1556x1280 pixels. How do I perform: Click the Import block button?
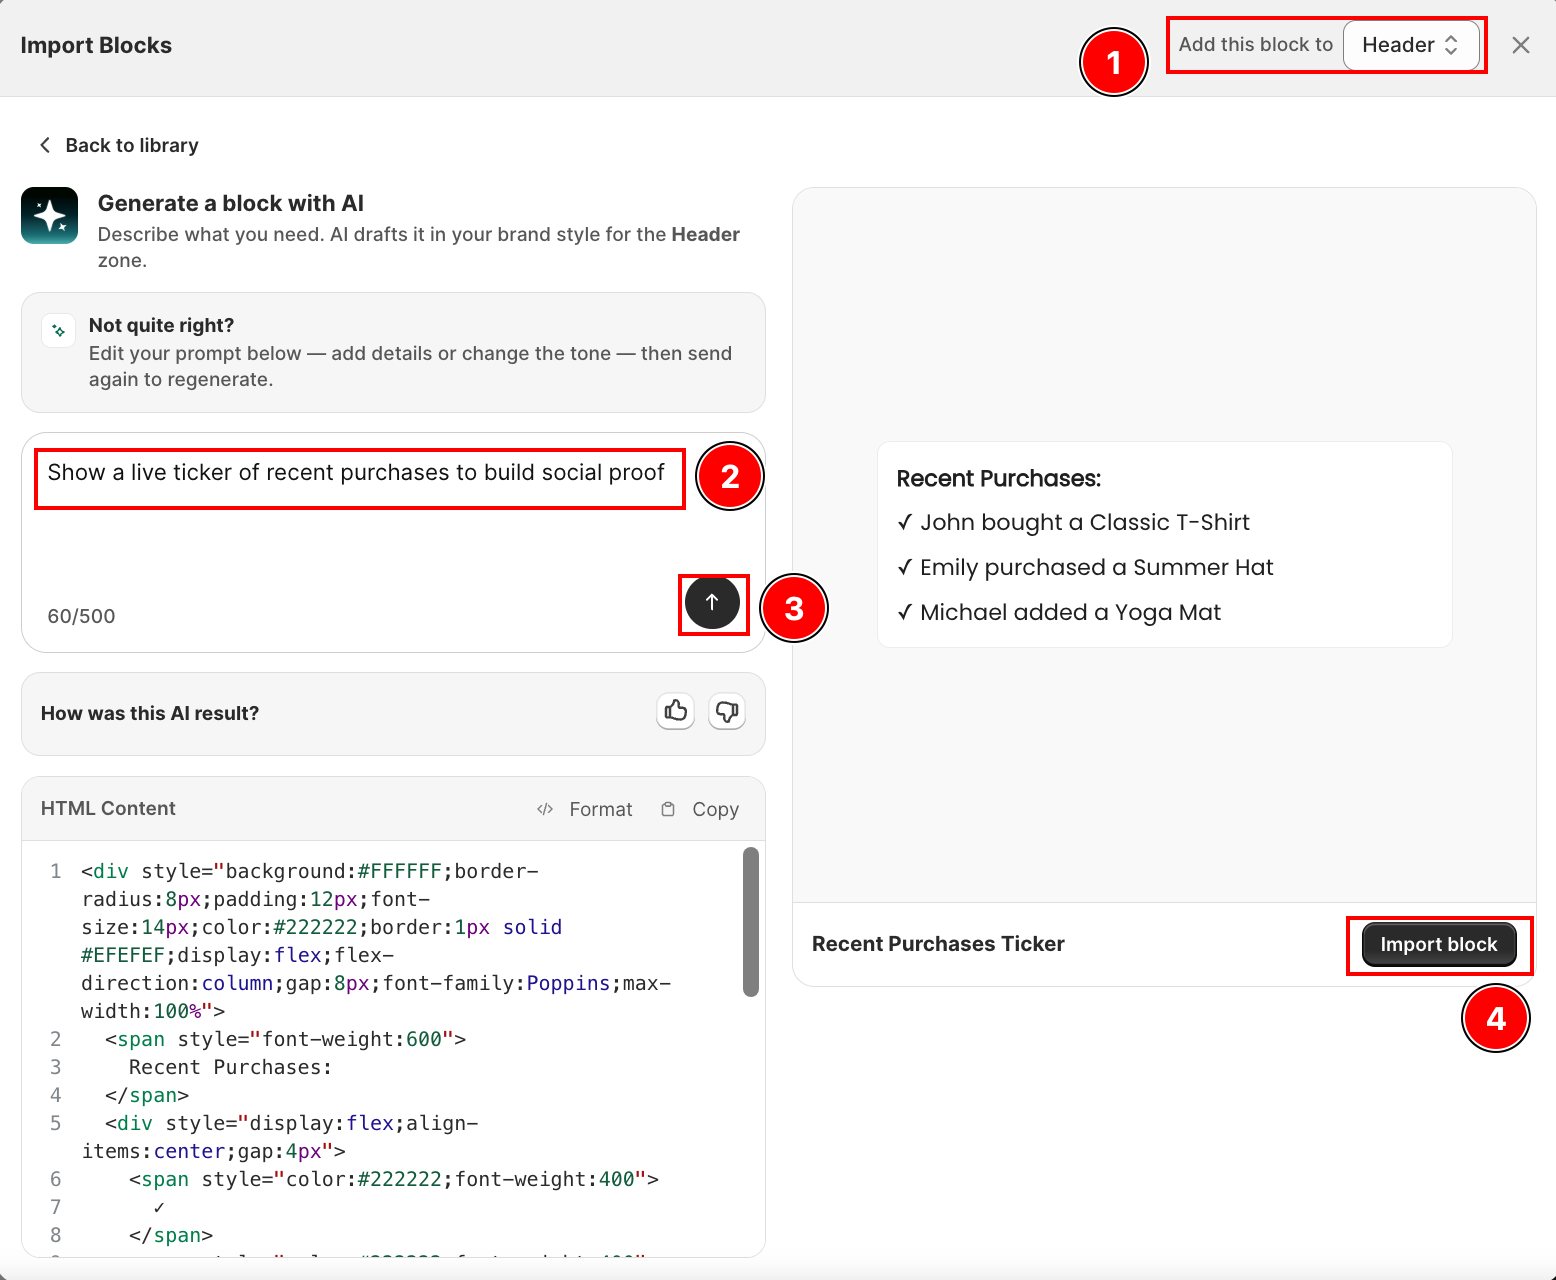(x=1439, y=944)
